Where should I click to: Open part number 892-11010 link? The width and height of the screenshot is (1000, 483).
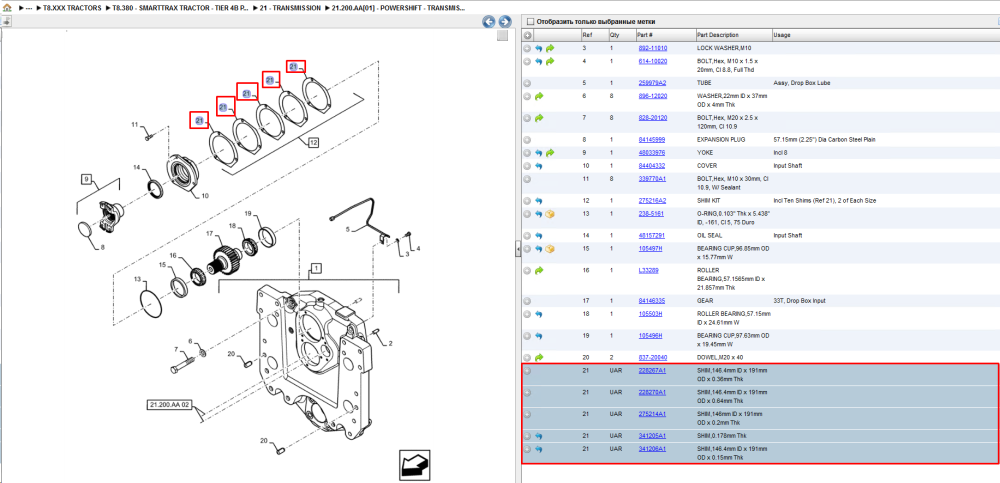click(x=652, y=48)
